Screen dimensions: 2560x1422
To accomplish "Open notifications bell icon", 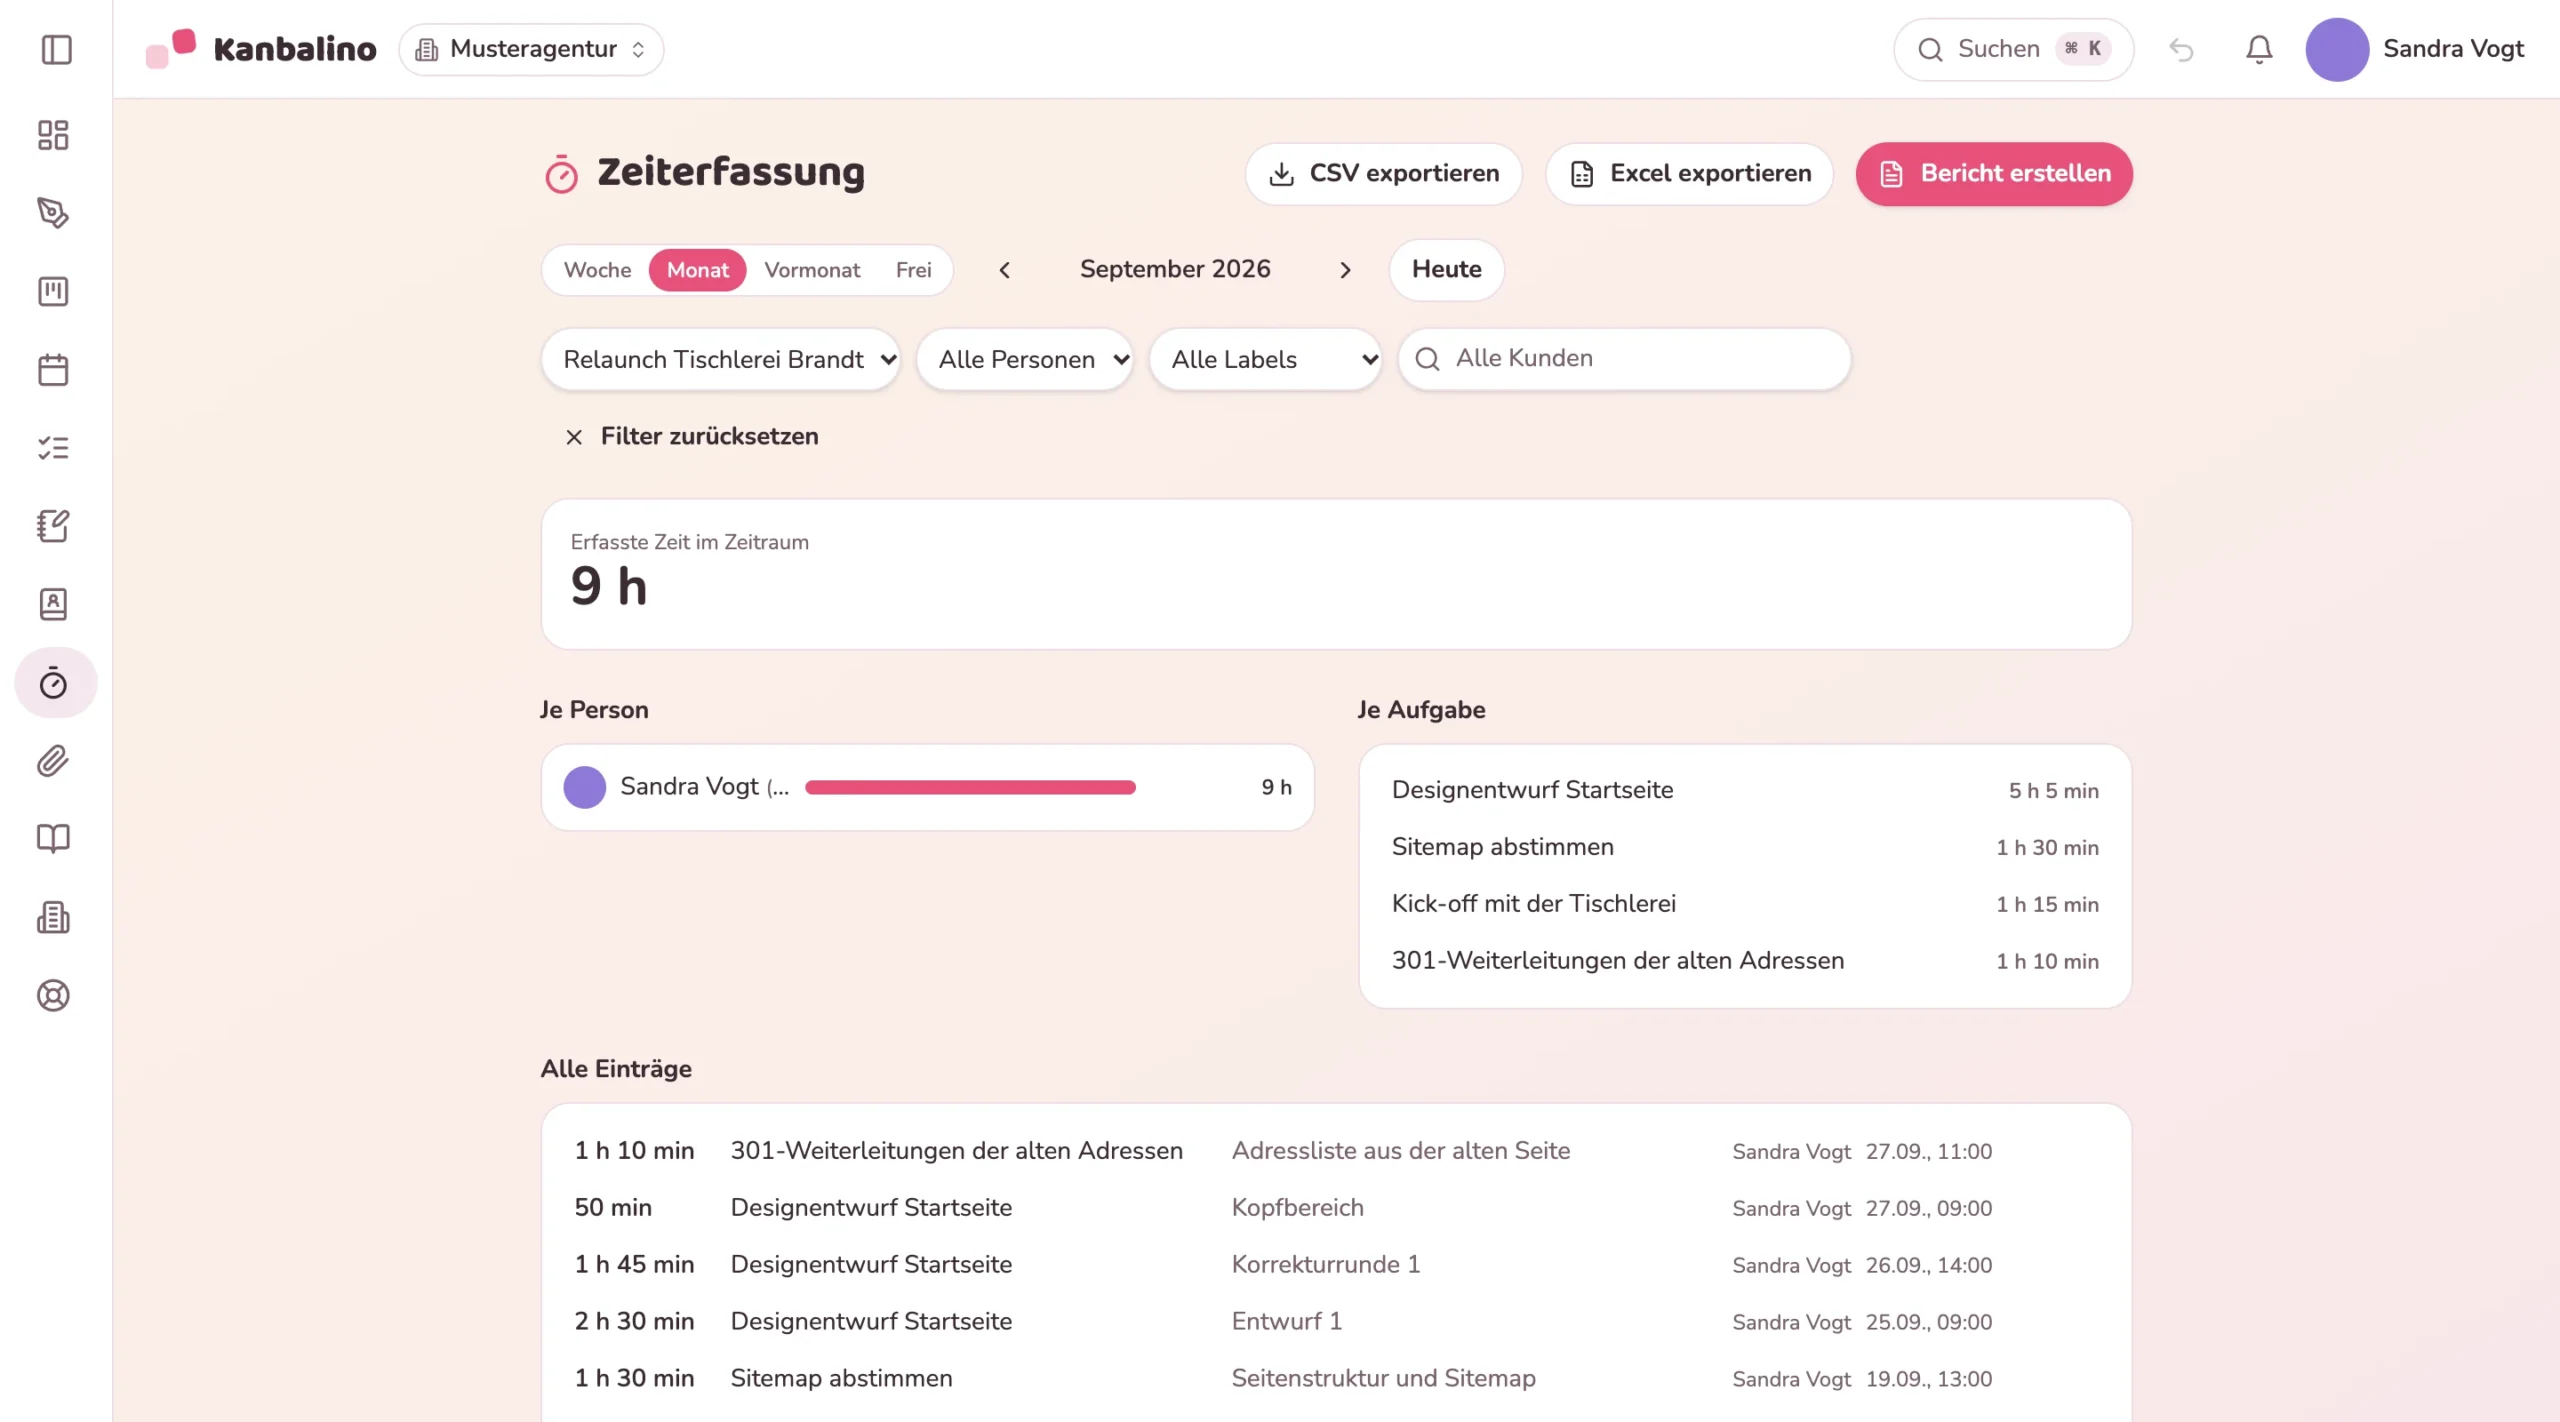I will pyautogui.click(x=2259, y=49).
